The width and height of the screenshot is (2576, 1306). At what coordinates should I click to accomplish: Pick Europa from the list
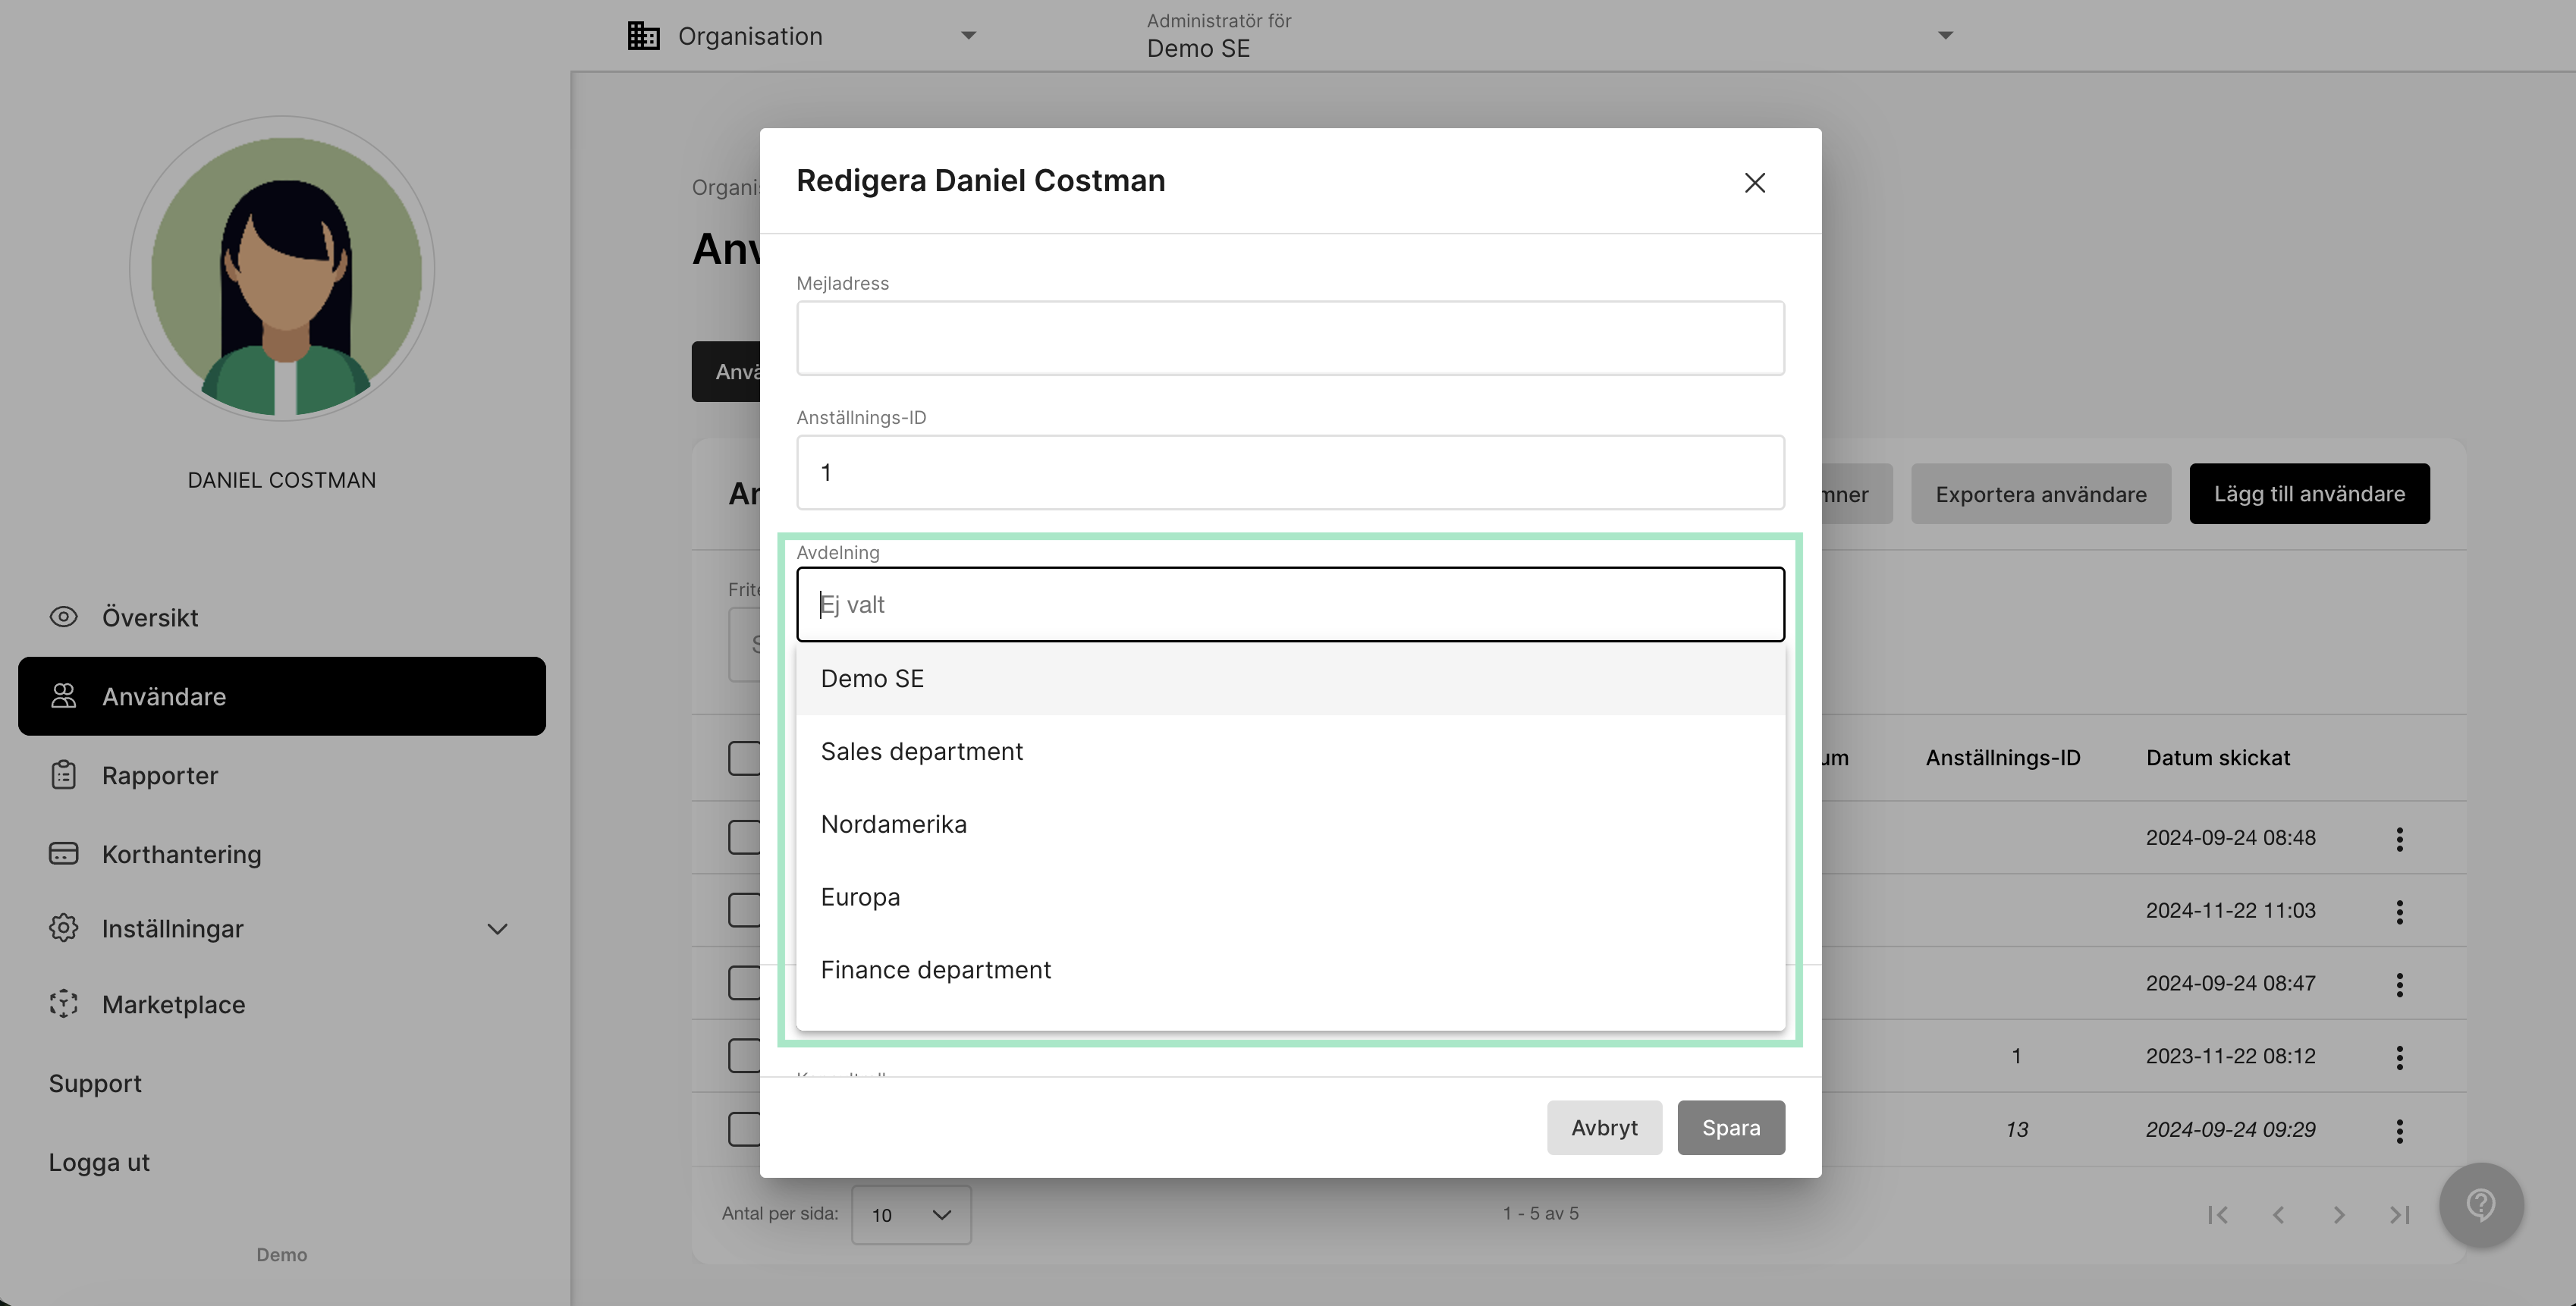pyautogui.click(x=1290, y=898)
